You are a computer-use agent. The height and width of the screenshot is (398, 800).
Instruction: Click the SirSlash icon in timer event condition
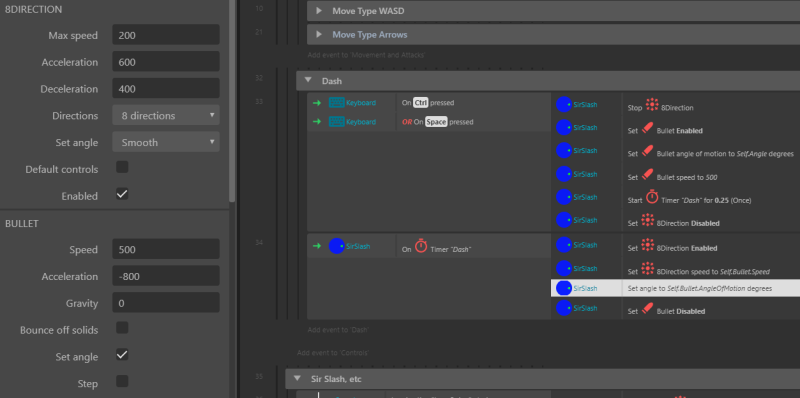[x=337, y=246]
